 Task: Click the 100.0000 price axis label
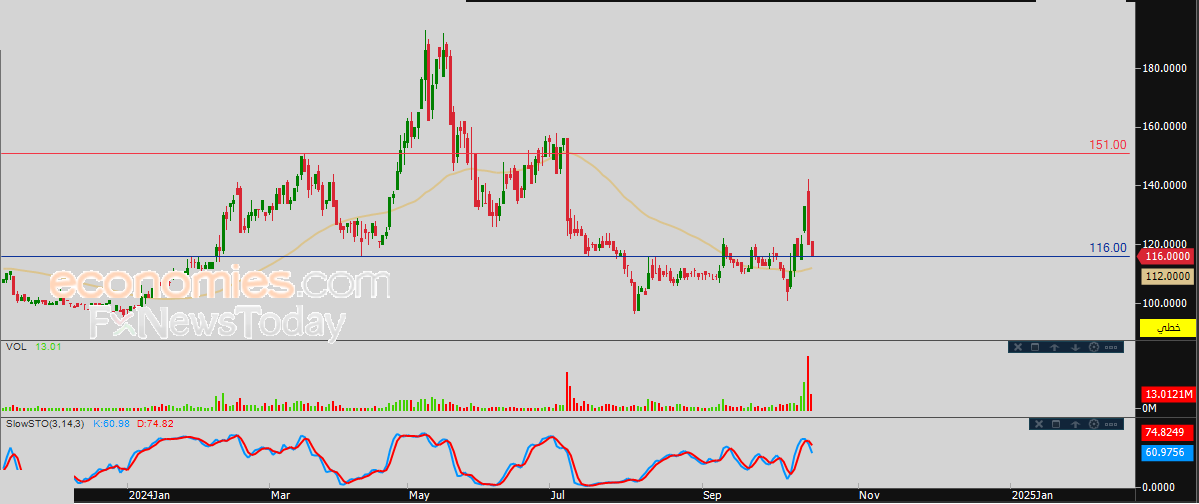[x=1167, y=303]
